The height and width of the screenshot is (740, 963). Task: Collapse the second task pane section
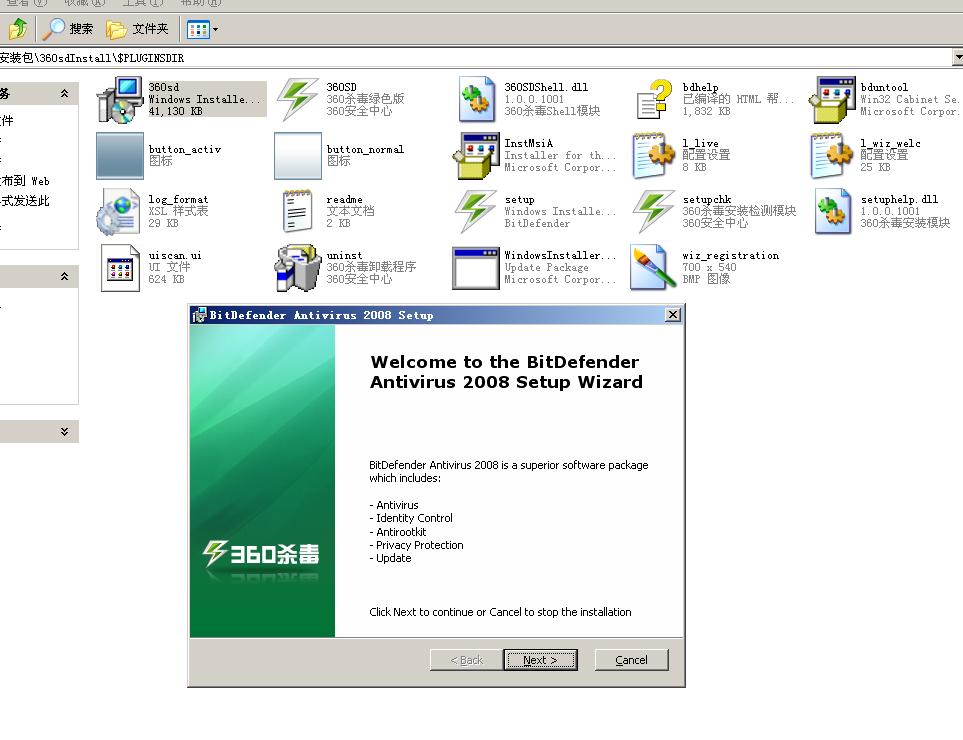64,276
